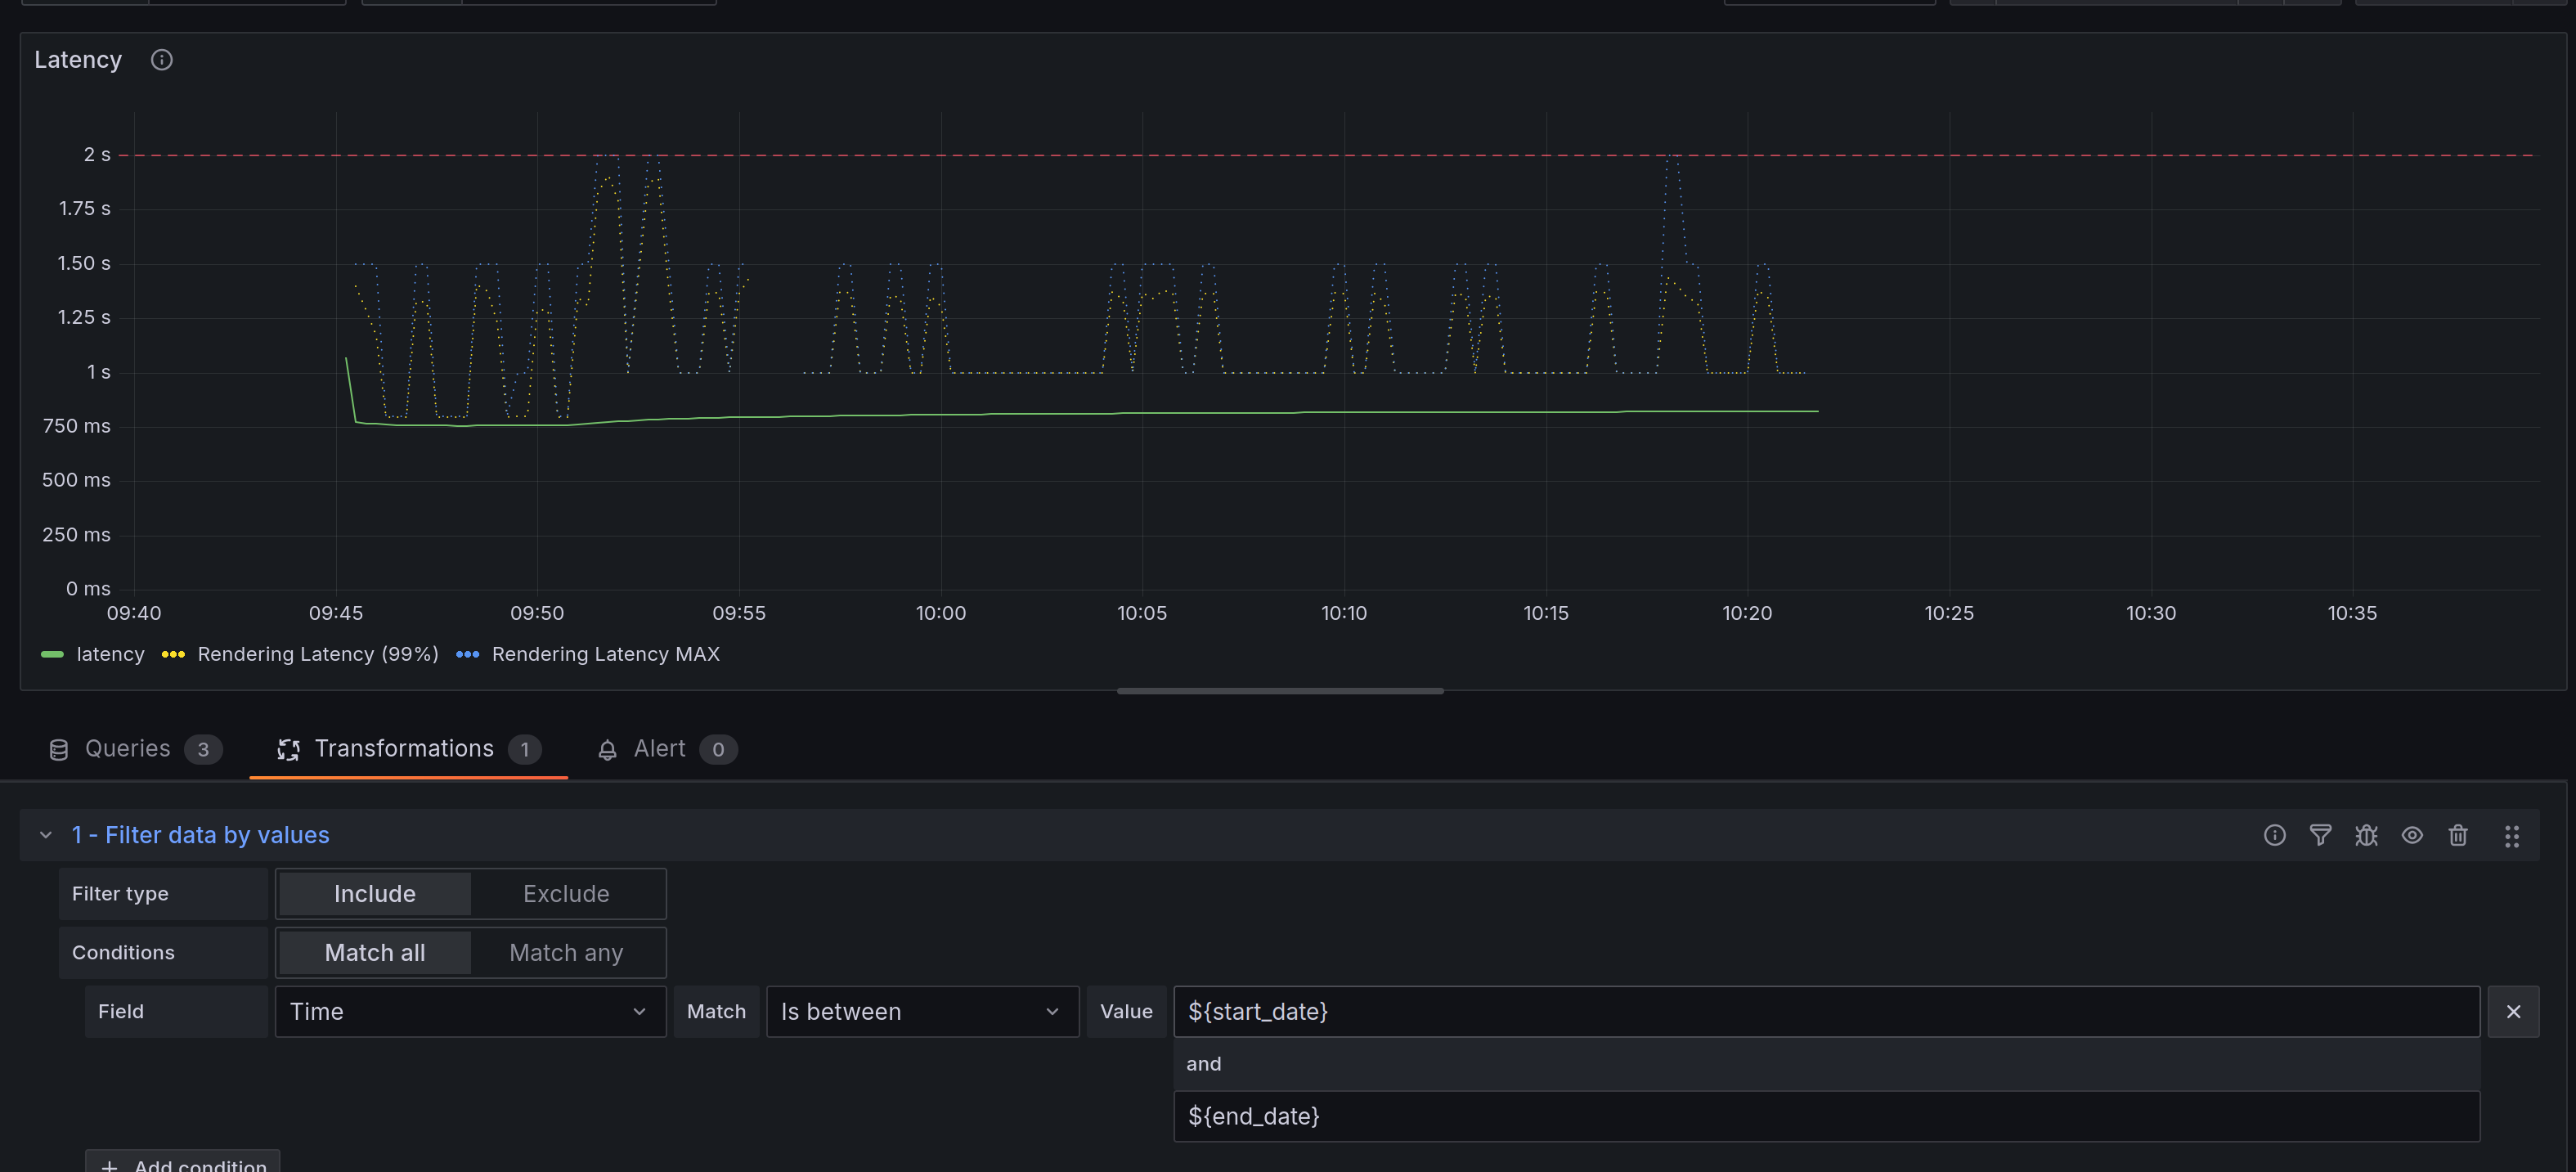Click the ${end_date} value field
The width and height of the screenshot is (2576, 1172).
(1825, 1116)
